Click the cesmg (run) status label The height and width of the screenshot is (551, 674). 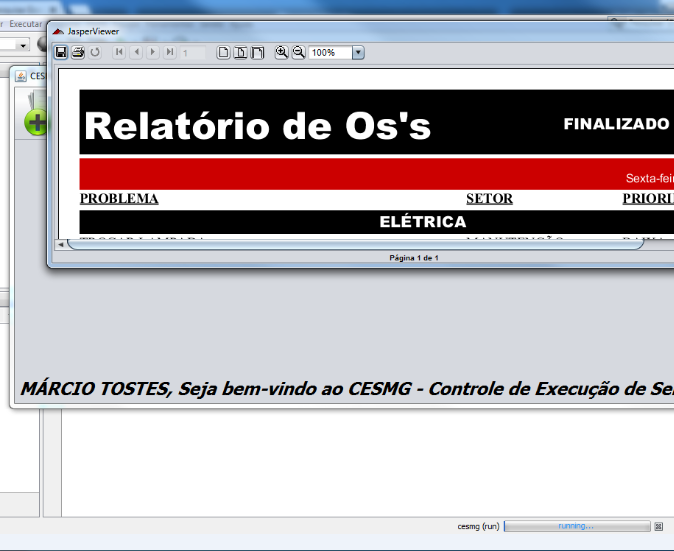[x=478, y=526]
